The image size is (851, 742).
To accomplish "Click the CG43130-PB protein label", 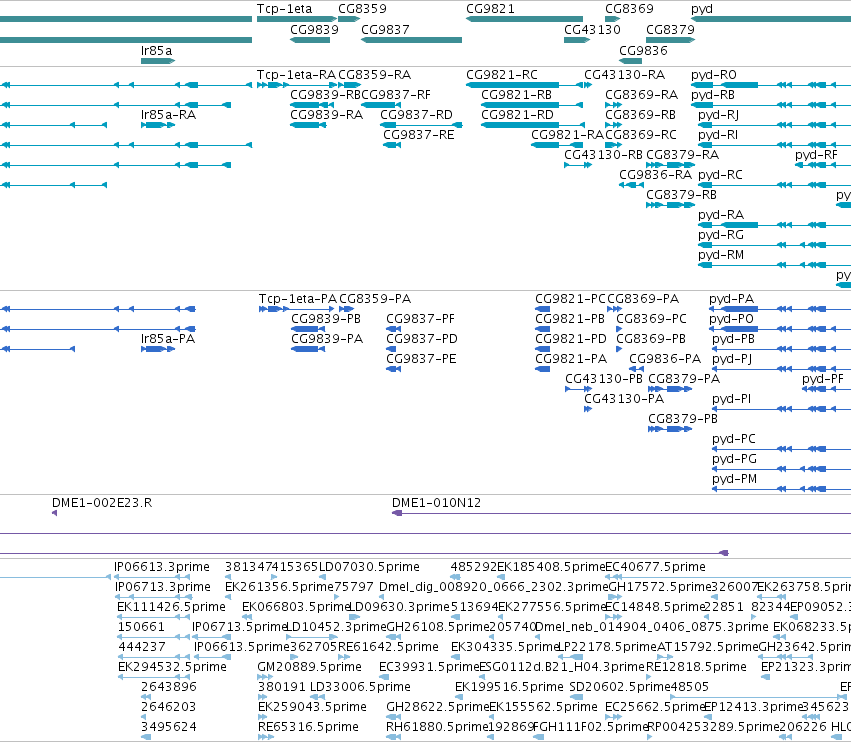I will click(x=604, y=379).
